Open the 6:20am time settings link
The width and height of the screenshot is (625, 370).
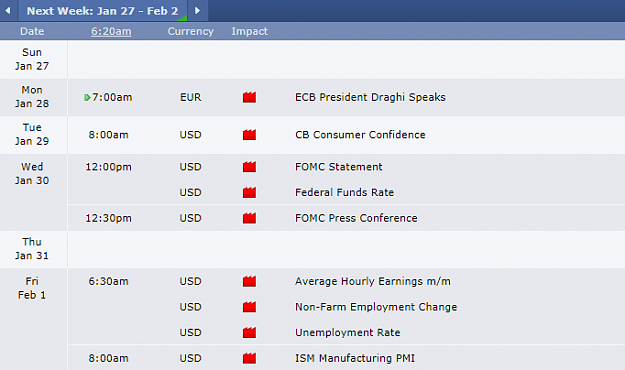pos(111,31)
